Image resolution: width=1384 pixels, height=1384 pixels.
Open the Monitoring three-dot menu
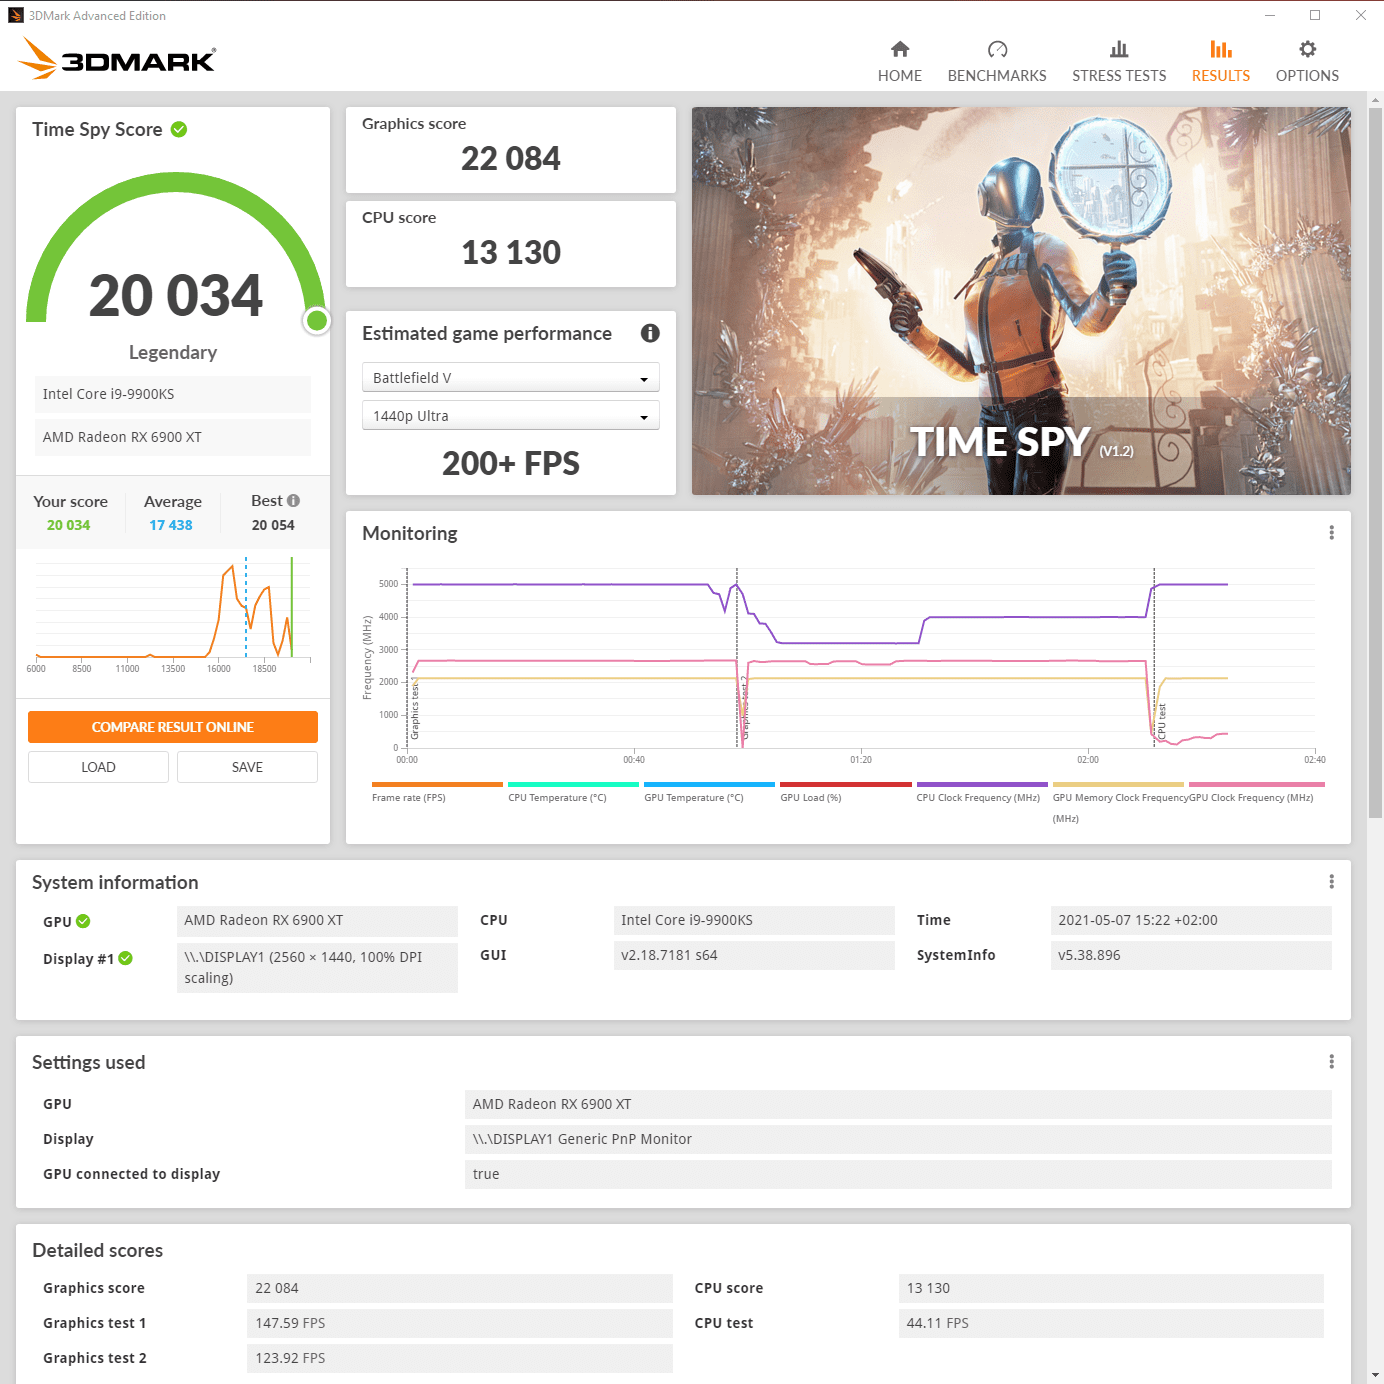pyautogui.click(x=1331, y=533)
